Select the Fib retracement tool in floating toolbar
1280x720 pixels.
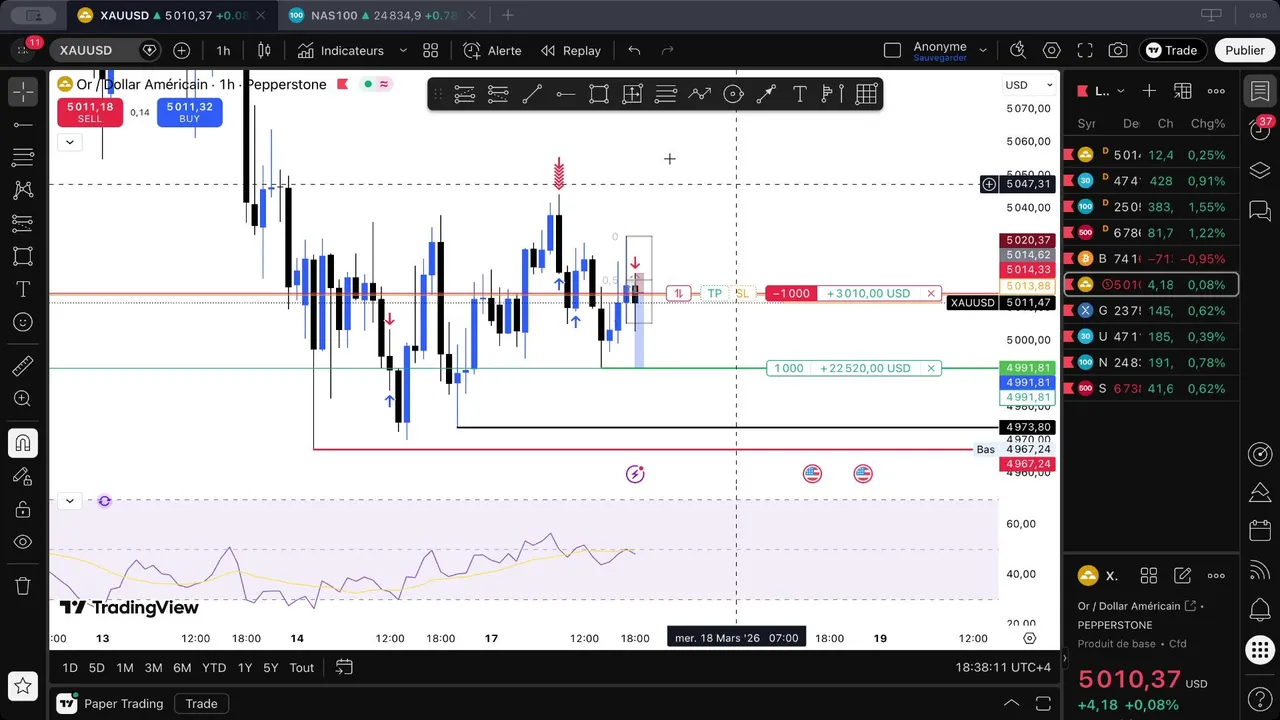666,94
